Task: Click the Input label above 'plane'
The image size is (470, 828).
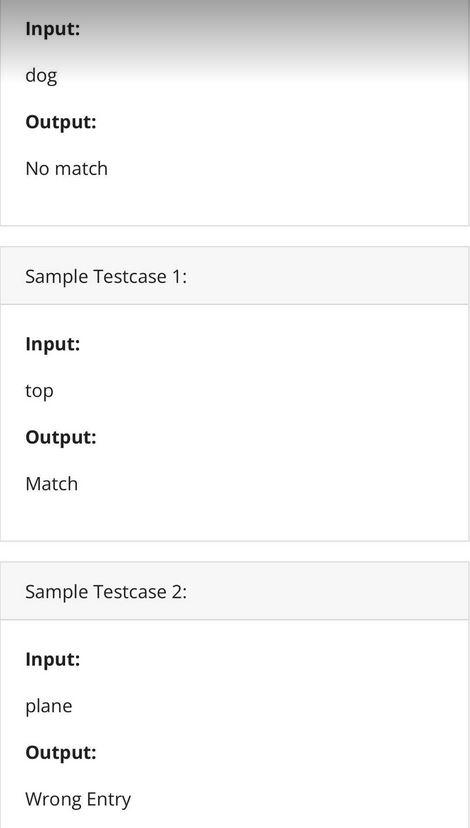Action: pos(53,659)
